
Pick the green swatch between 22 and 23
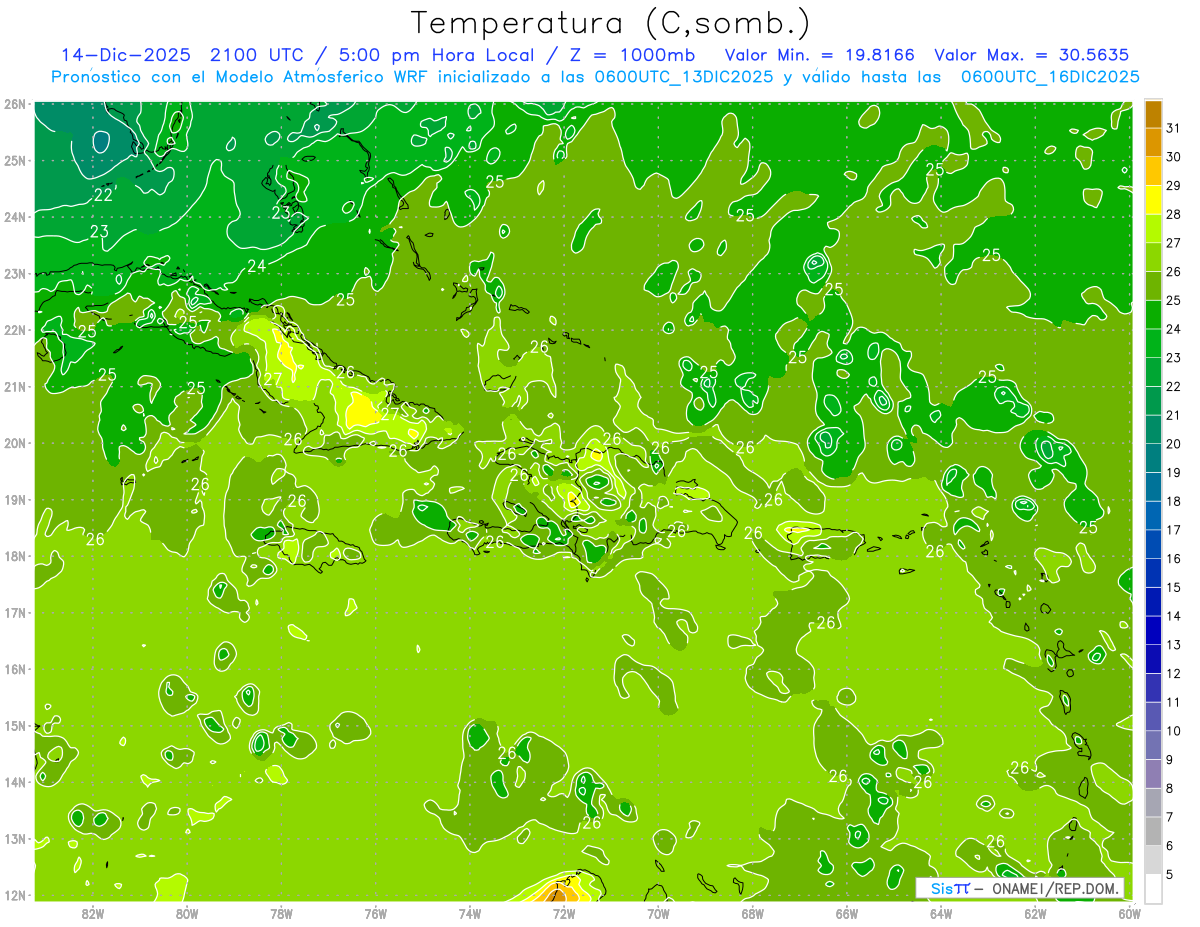pos(1153,373)
